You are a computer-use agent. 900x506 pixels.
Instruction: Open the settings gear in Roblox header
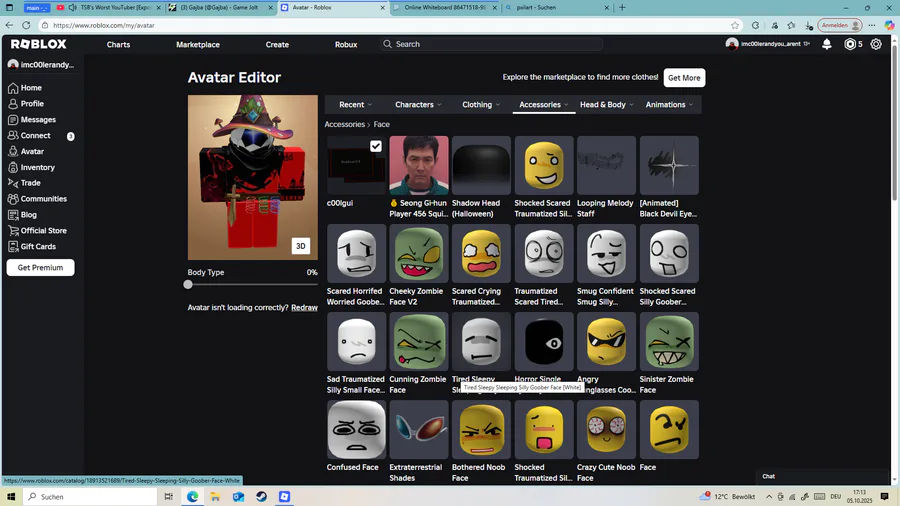[876, 44]
